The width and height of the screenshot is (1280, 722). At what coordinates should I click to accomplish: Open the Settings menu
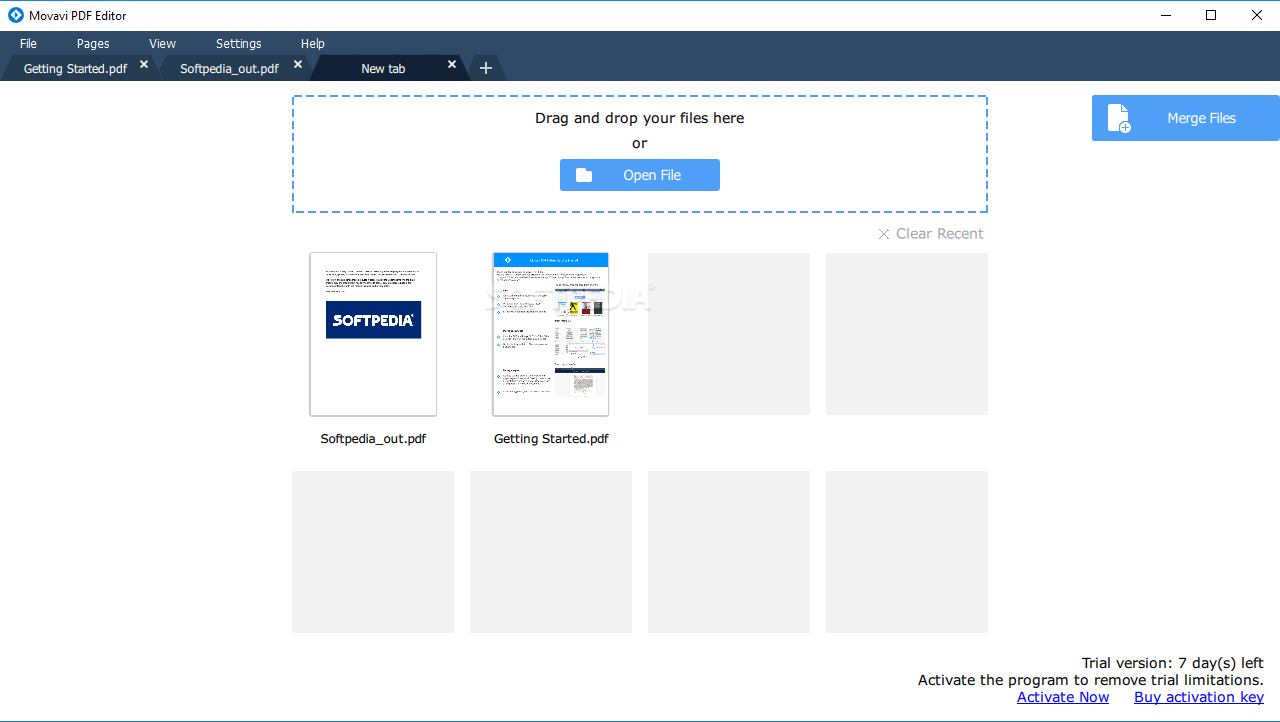click(x=238, y=44)
